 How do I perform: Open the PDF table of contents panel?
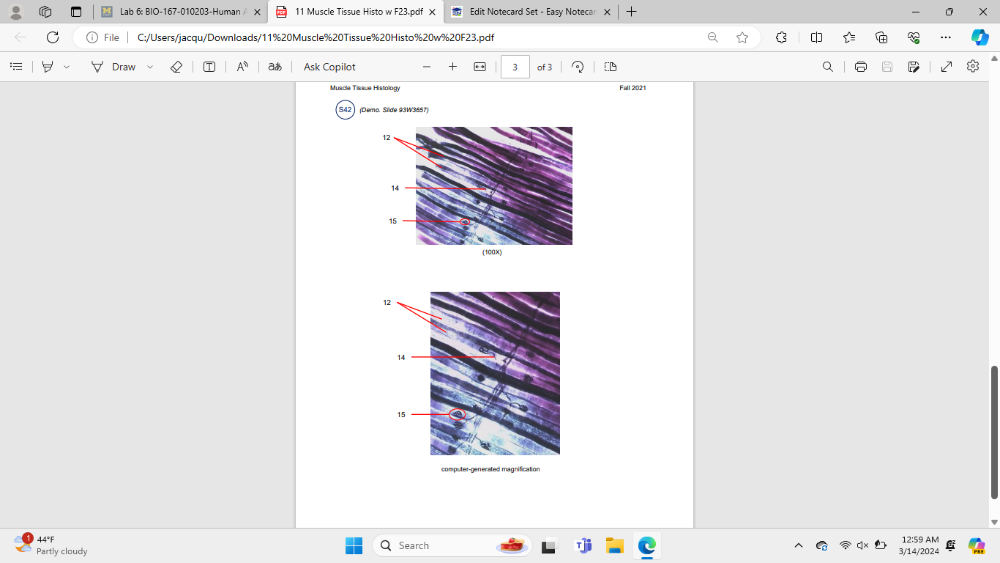coord(16,67)
